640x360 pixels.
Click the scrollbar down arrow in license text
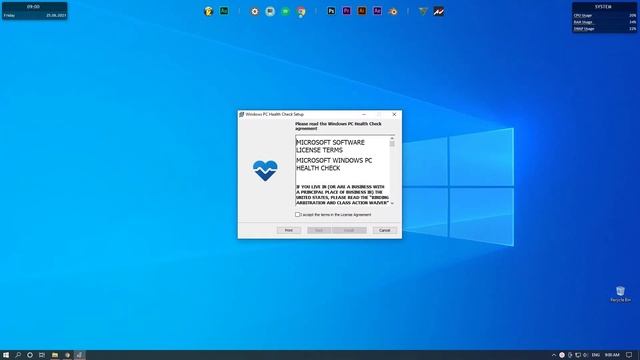click(392, 203)
